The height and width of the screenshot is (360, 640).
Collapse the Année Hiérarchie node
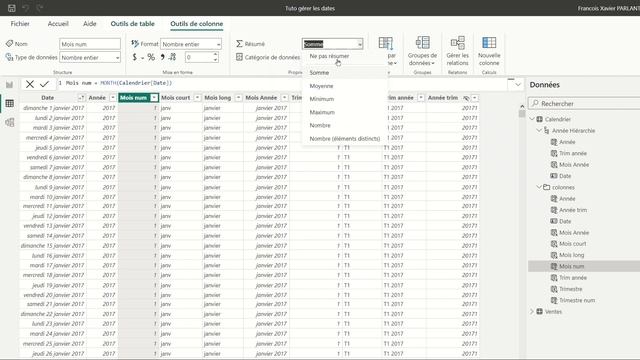(539, 131)
